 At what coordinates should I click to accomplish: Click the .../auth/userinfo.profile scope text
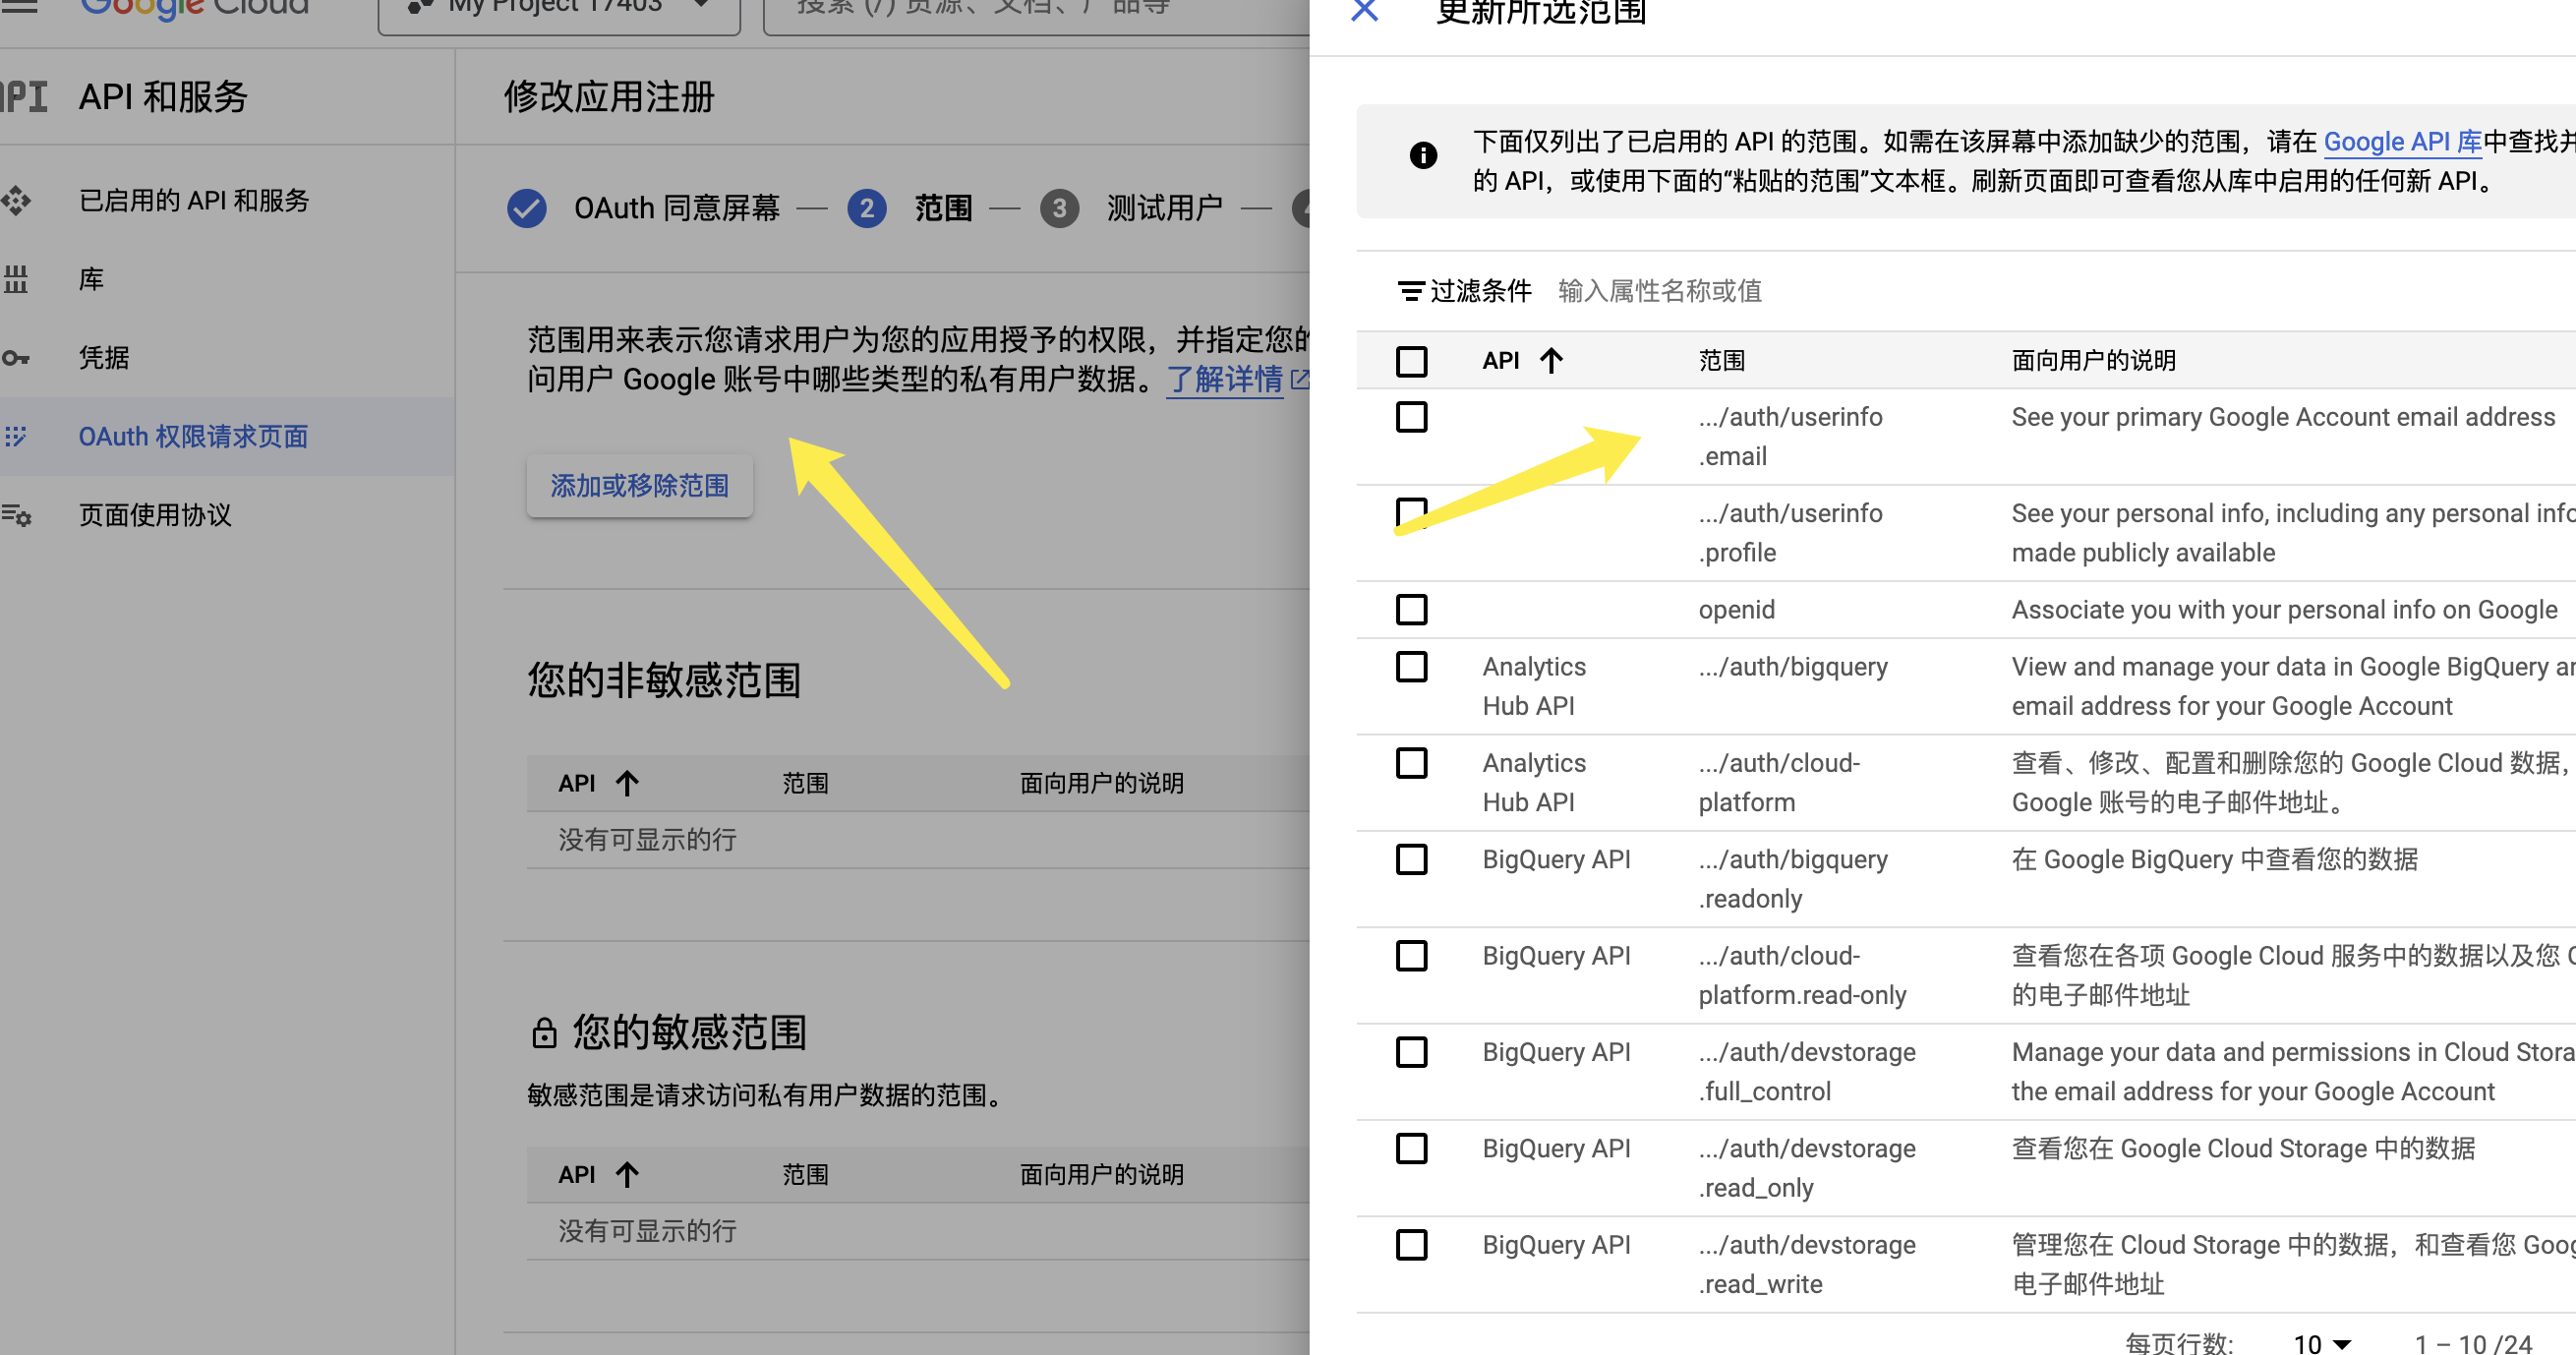click(x=1790, y=533)
